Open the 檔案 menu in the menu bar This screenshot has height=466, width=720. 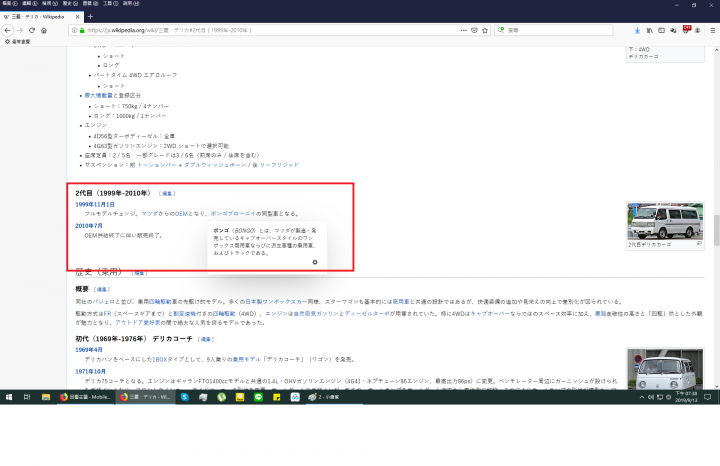point(10,3)
